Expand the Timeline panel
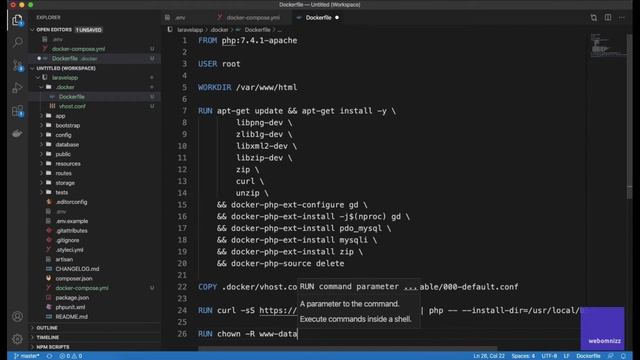 (x=48, y=337)
